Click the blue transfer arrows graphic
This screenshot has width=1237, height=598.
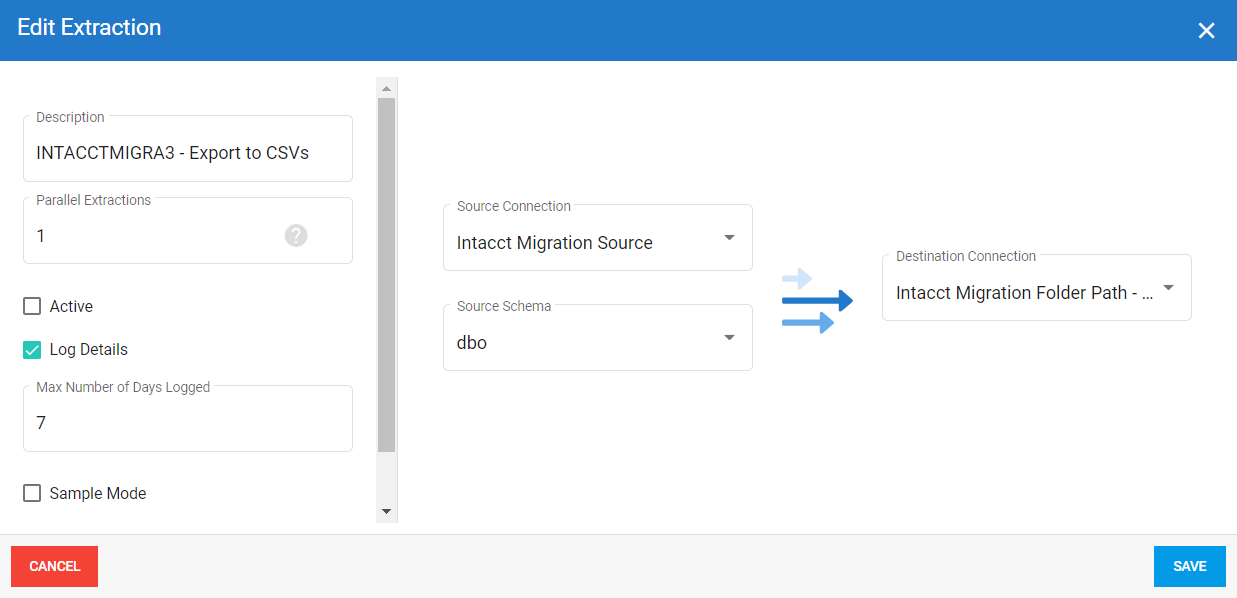tap(817, 300)
